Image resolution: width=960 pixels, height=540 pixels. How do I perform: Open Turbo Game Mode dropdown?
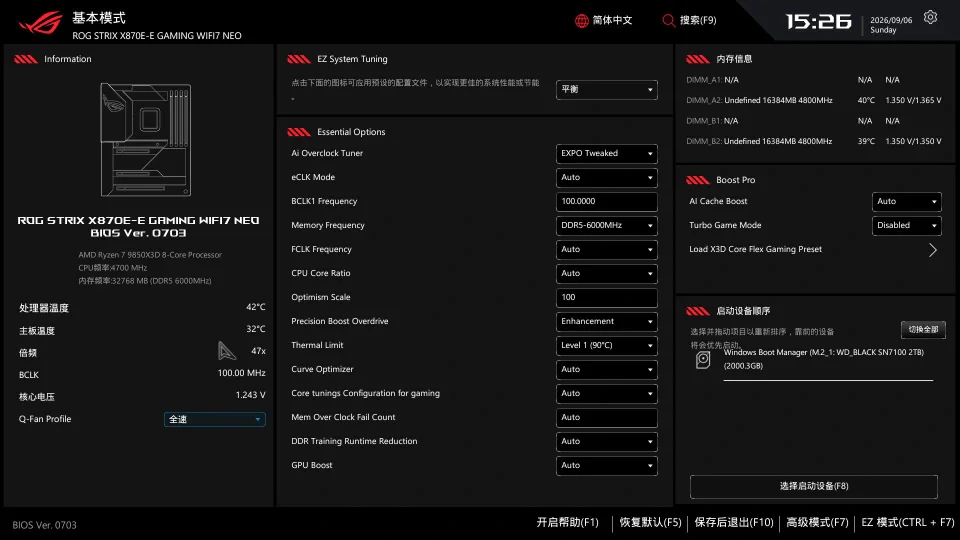tap(906, 225)
